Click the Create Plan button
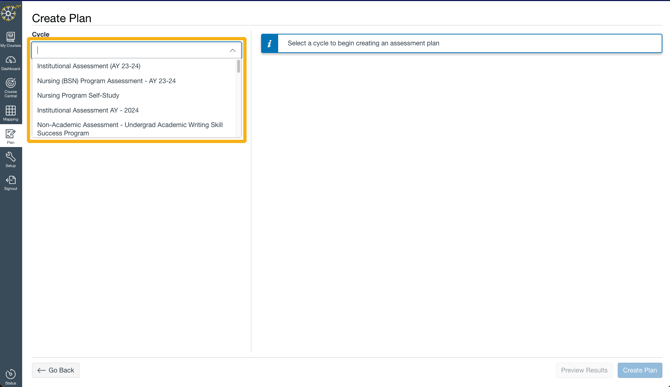Screen dimensions: 670x387 [640, 370]
